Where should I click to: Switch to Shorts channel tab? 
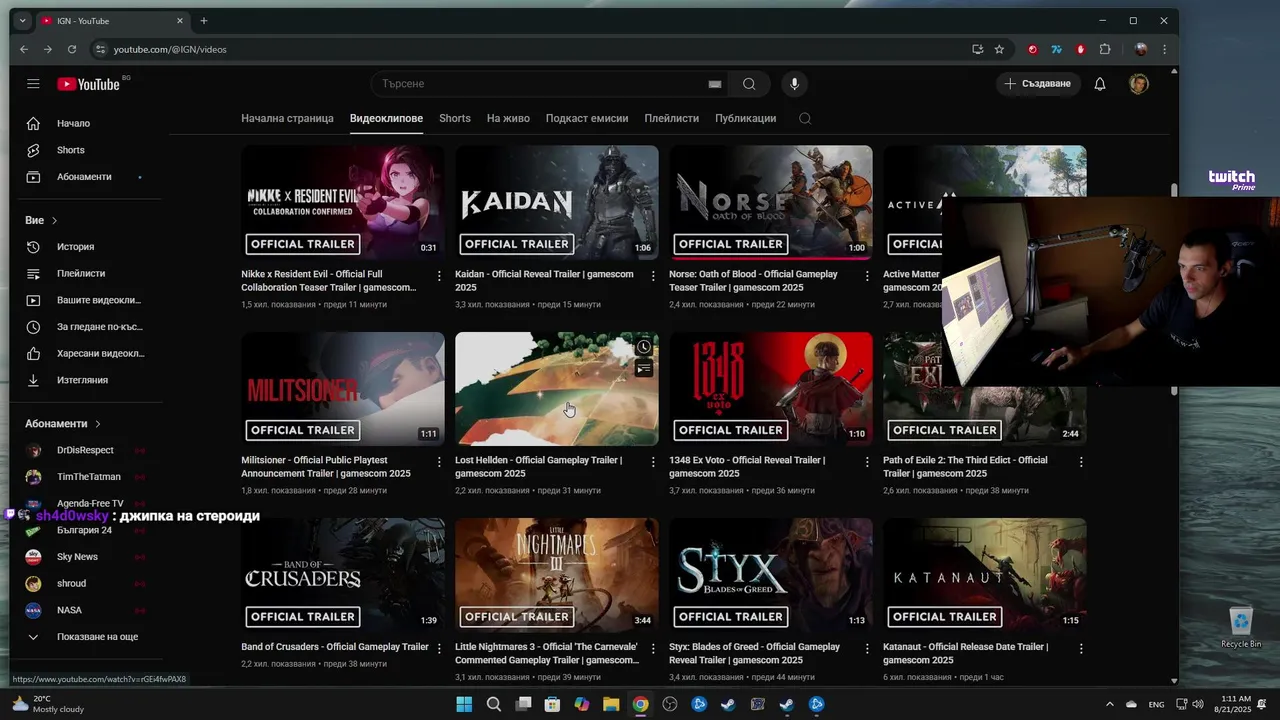click(455, 118)
